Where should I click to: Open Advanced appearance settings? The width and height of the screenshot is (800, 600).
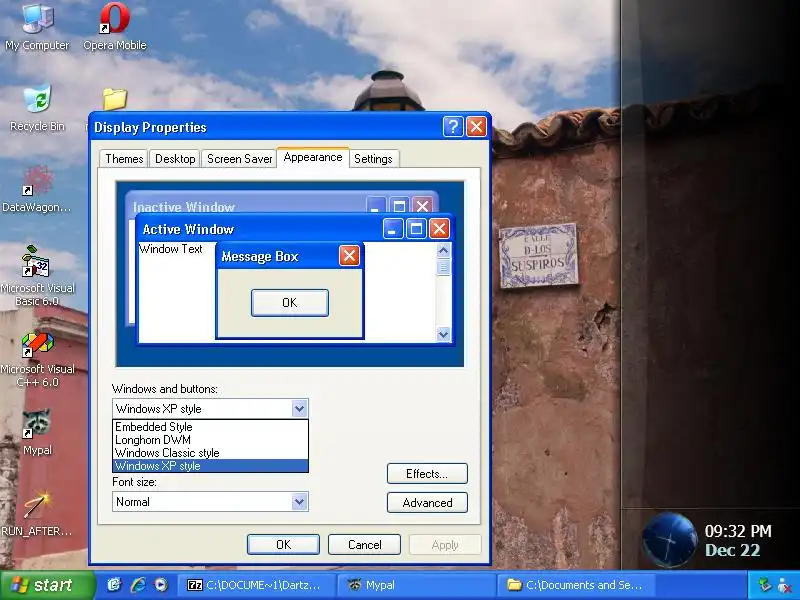(x=427, y=503)
